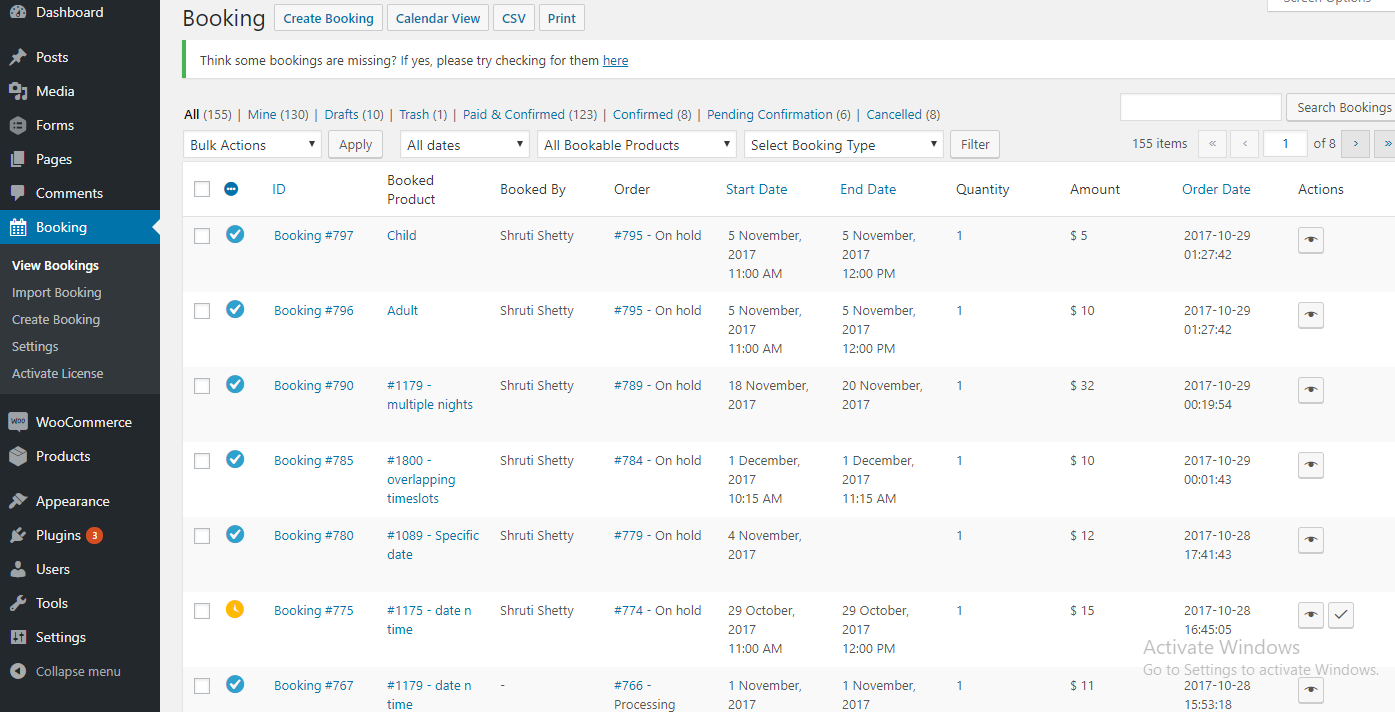
Task: Open the Select Booking Type dropdown
Action: (x=843, y=144)
